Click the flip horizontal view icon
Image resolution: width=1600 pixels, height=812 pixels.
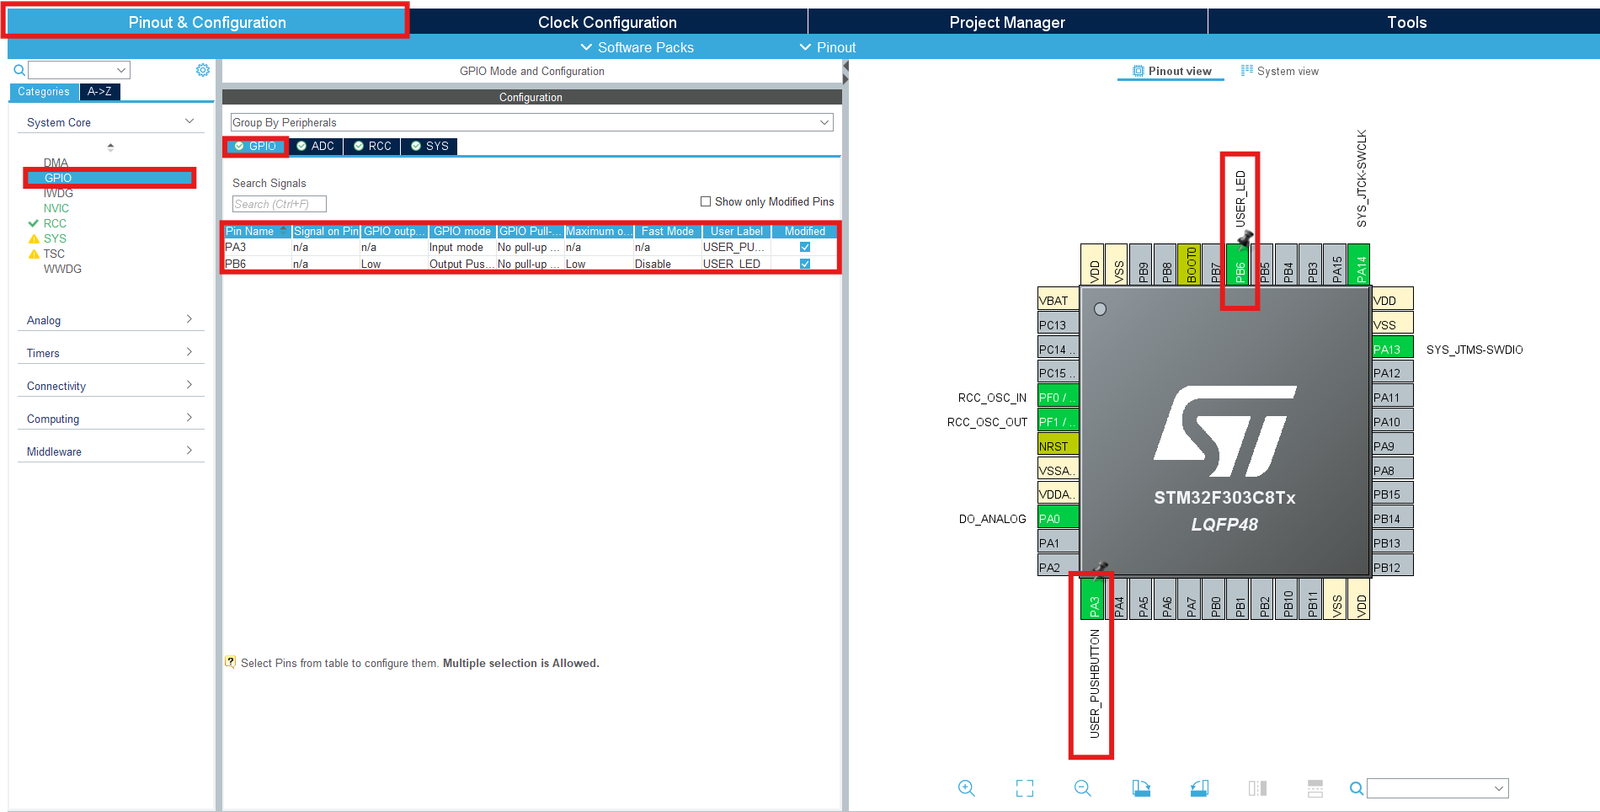(x=1257, y=788)
